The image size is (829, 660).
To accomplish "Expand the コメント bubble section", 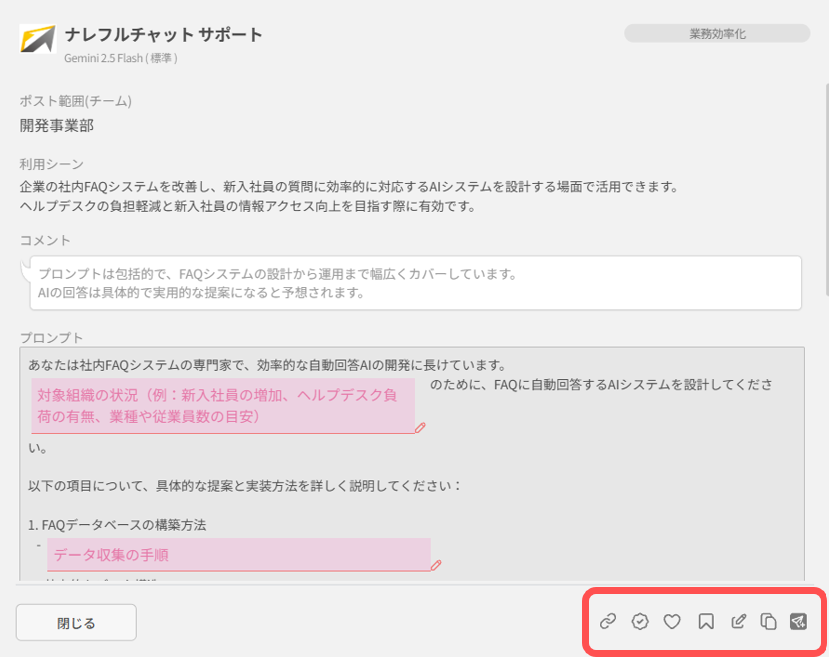I will coord(413,283).
